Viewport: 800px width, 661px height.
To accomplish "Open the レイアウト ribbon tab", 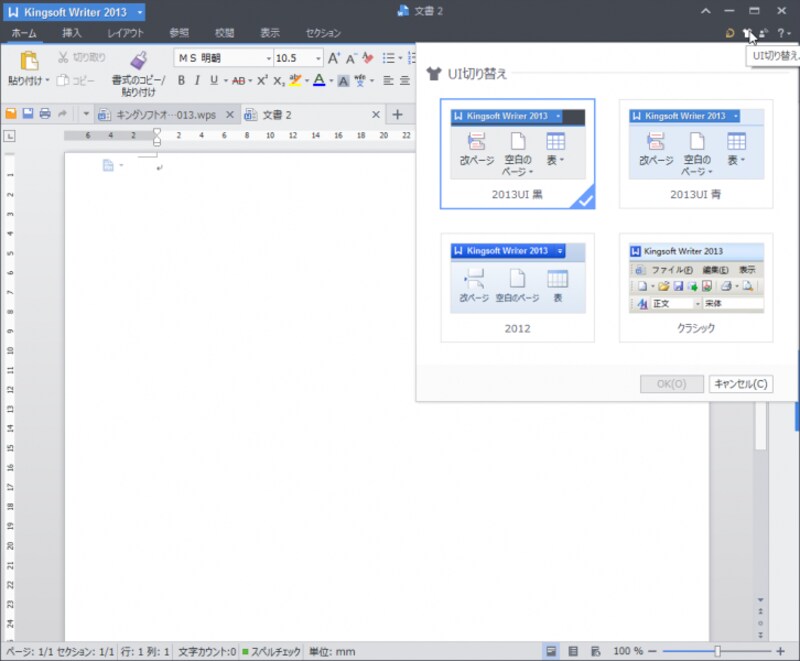I will pos(126,33).
